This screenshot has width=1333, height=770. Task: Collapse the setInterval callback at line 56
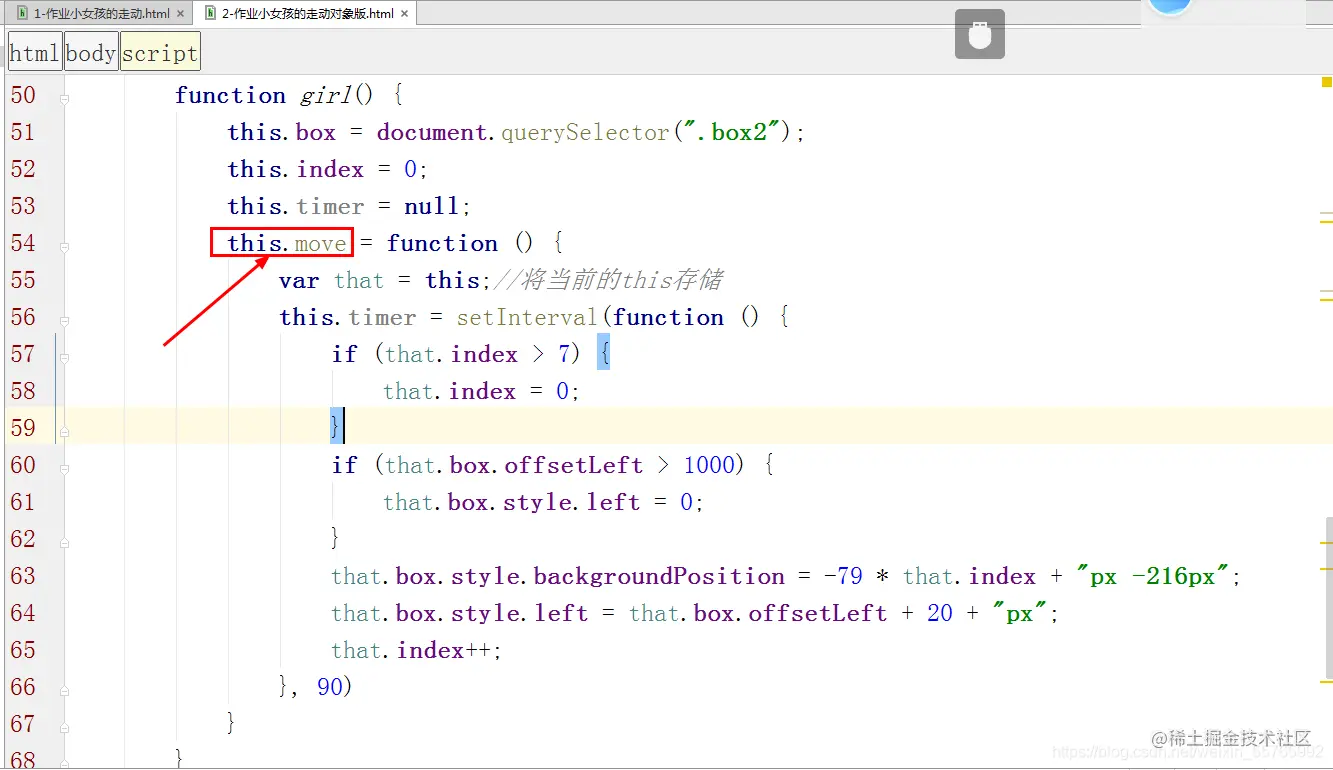tap(64, 320)
